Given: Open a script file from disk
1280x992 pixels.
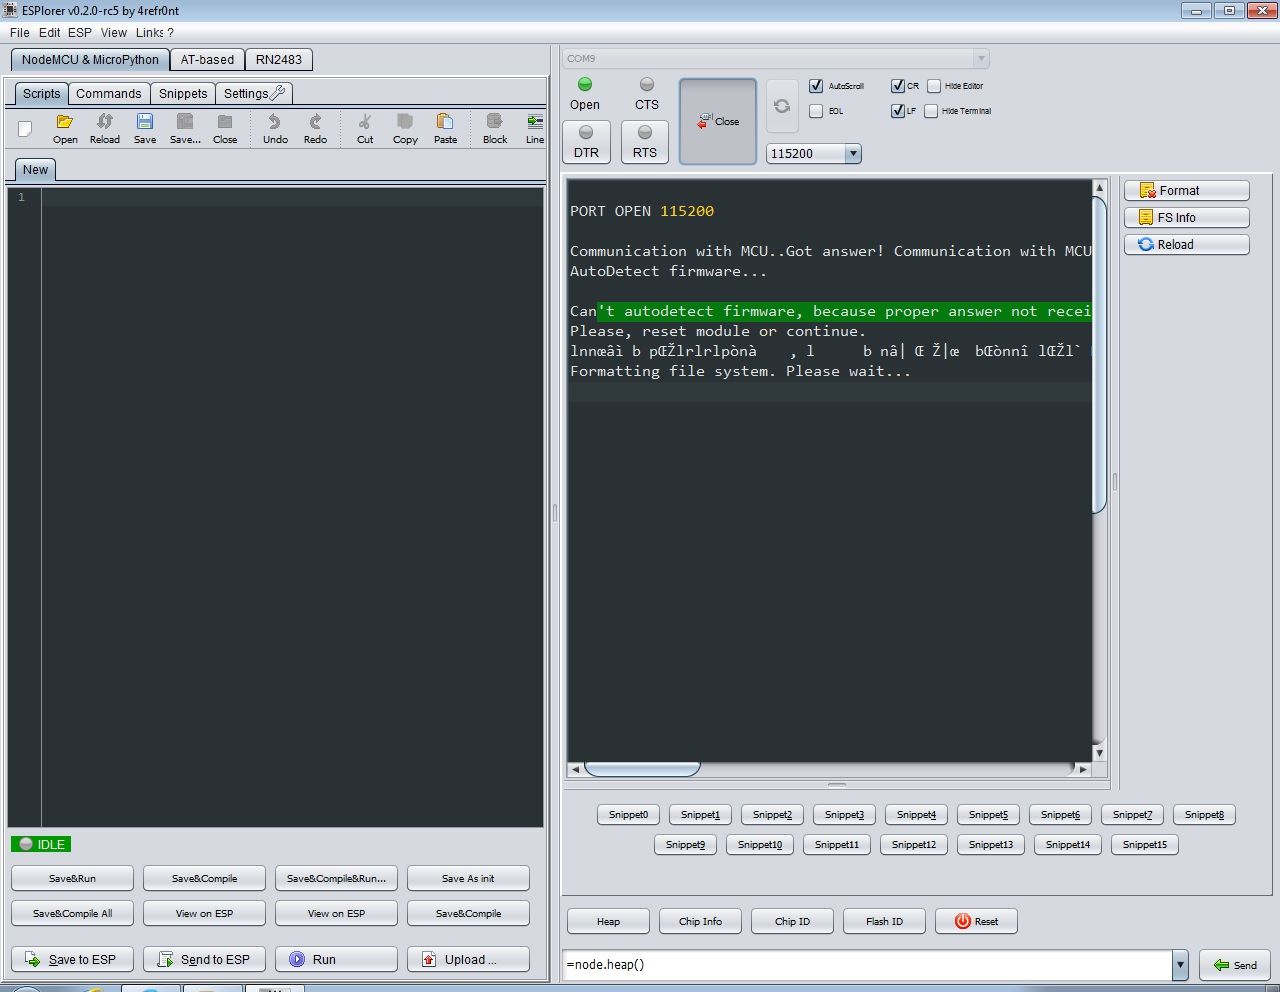Looking at the screenshot, I should coord(64,128).
